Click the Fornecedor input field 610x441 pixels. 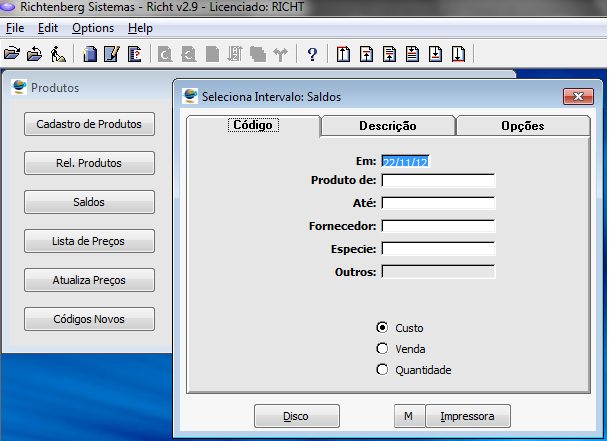(x=438, y=226)
